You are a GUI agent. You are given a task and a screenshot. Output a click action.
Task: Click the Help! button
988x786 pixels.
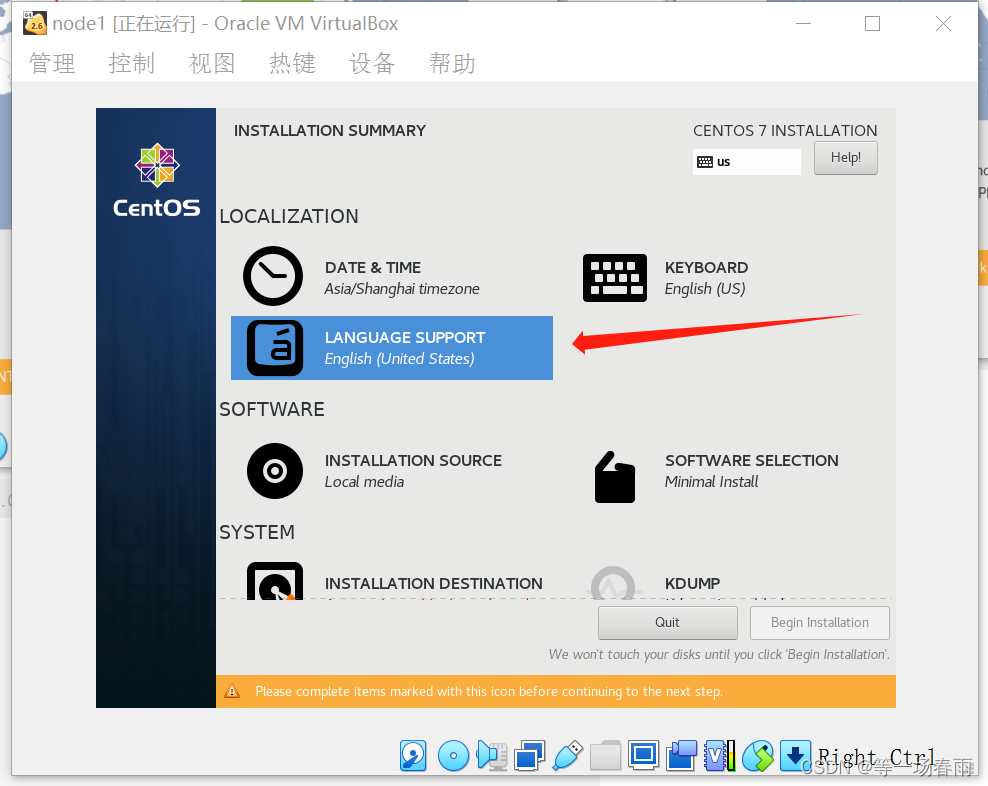(846, 158)
